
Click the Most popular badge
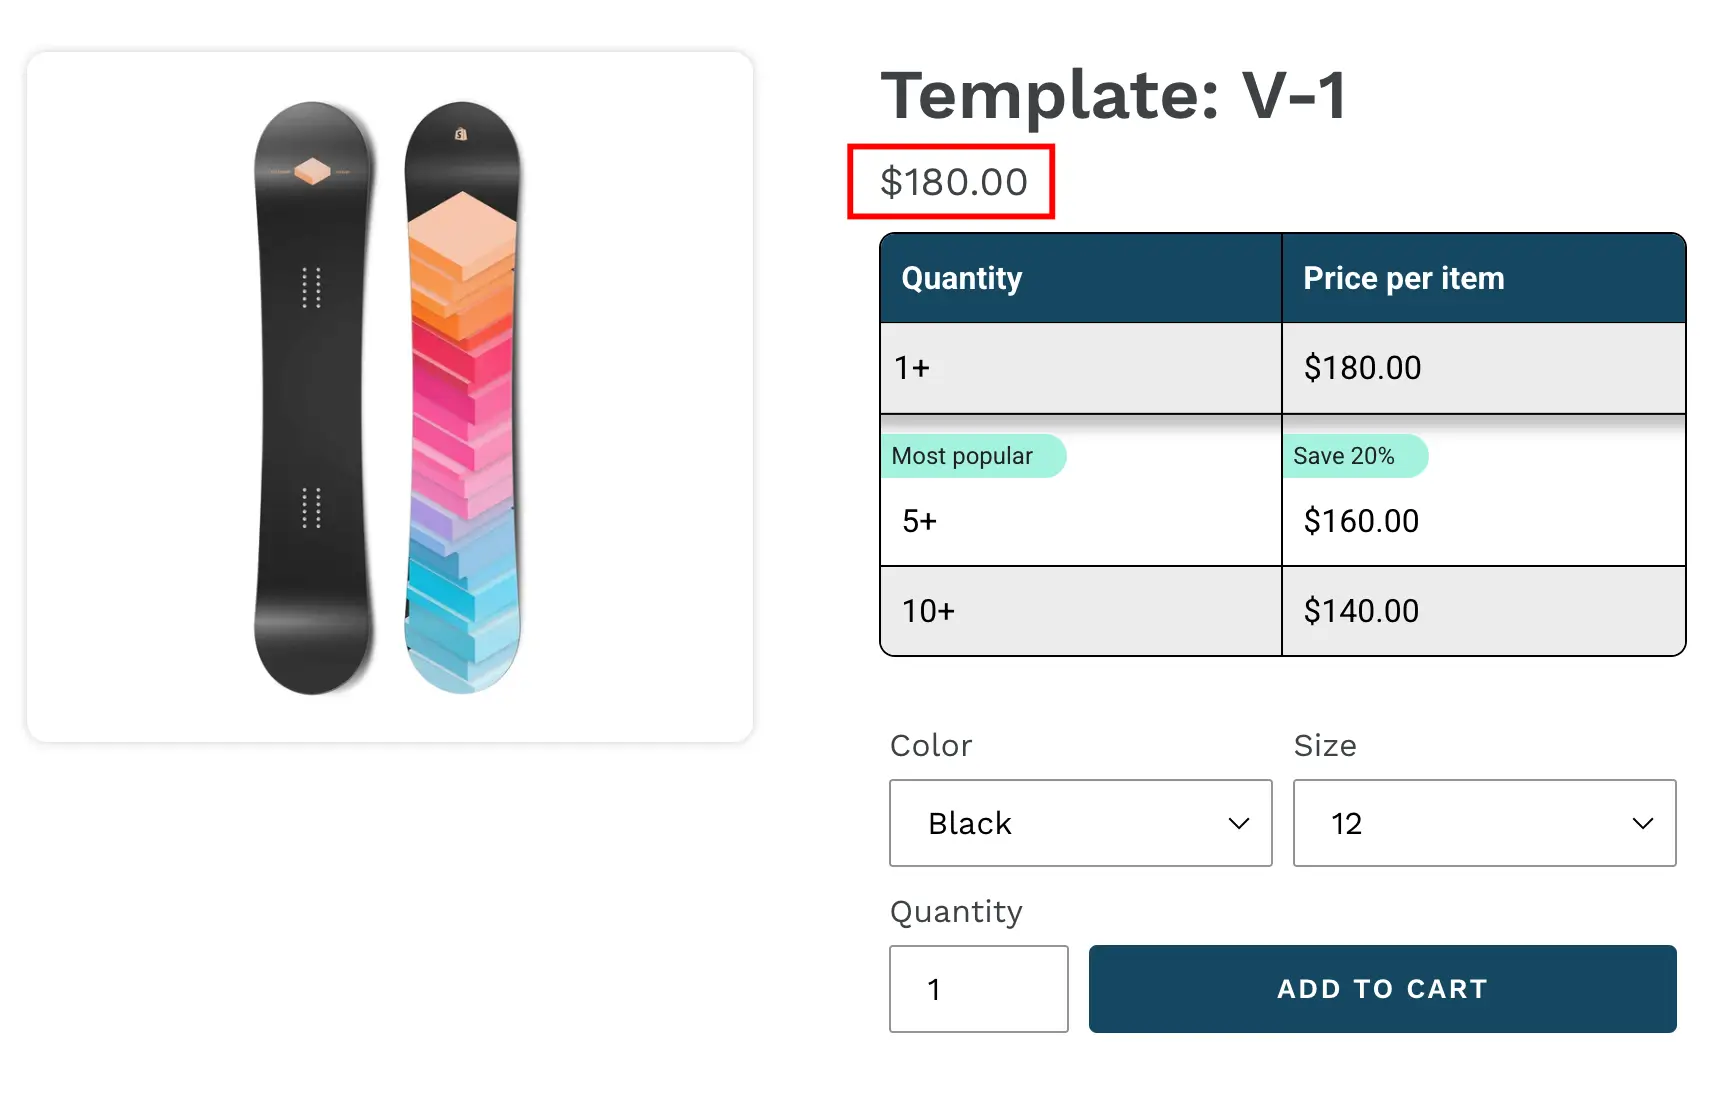tap(963, 456)
